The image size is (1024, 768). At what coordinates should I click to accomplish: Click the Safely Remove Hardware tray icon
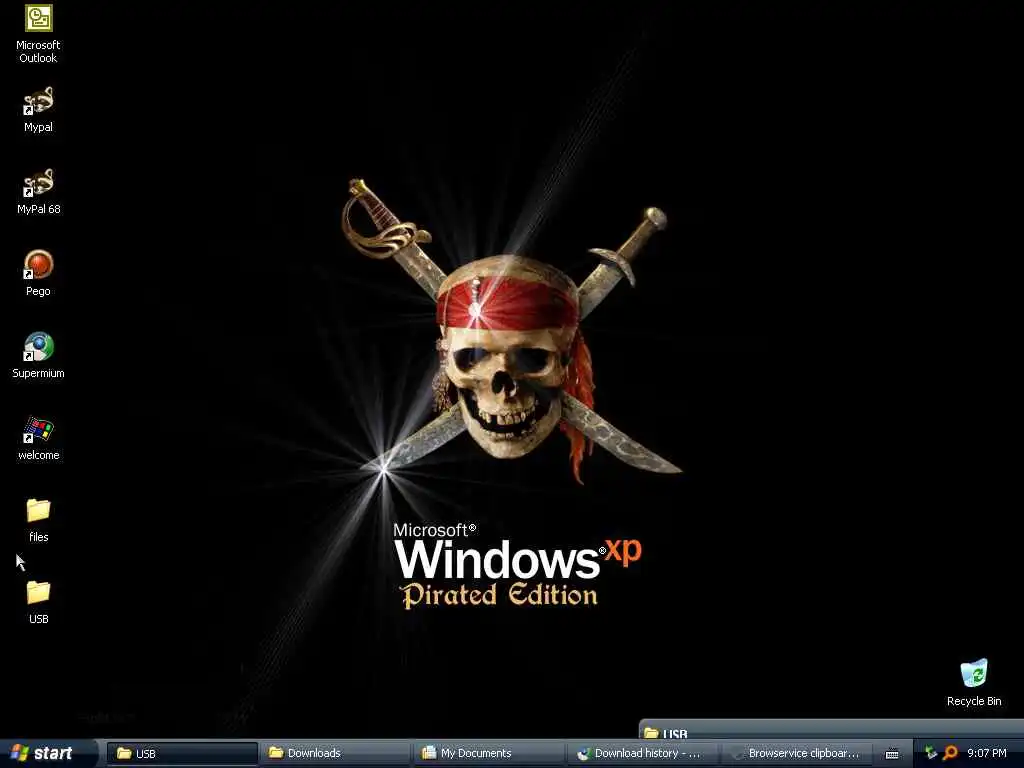click(x=931, y=754)
